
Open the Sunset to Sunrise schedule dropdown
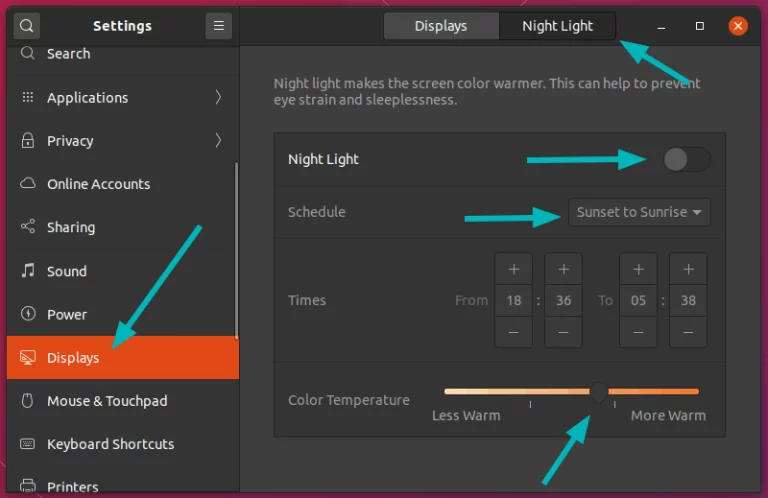(x=640, y=212)
